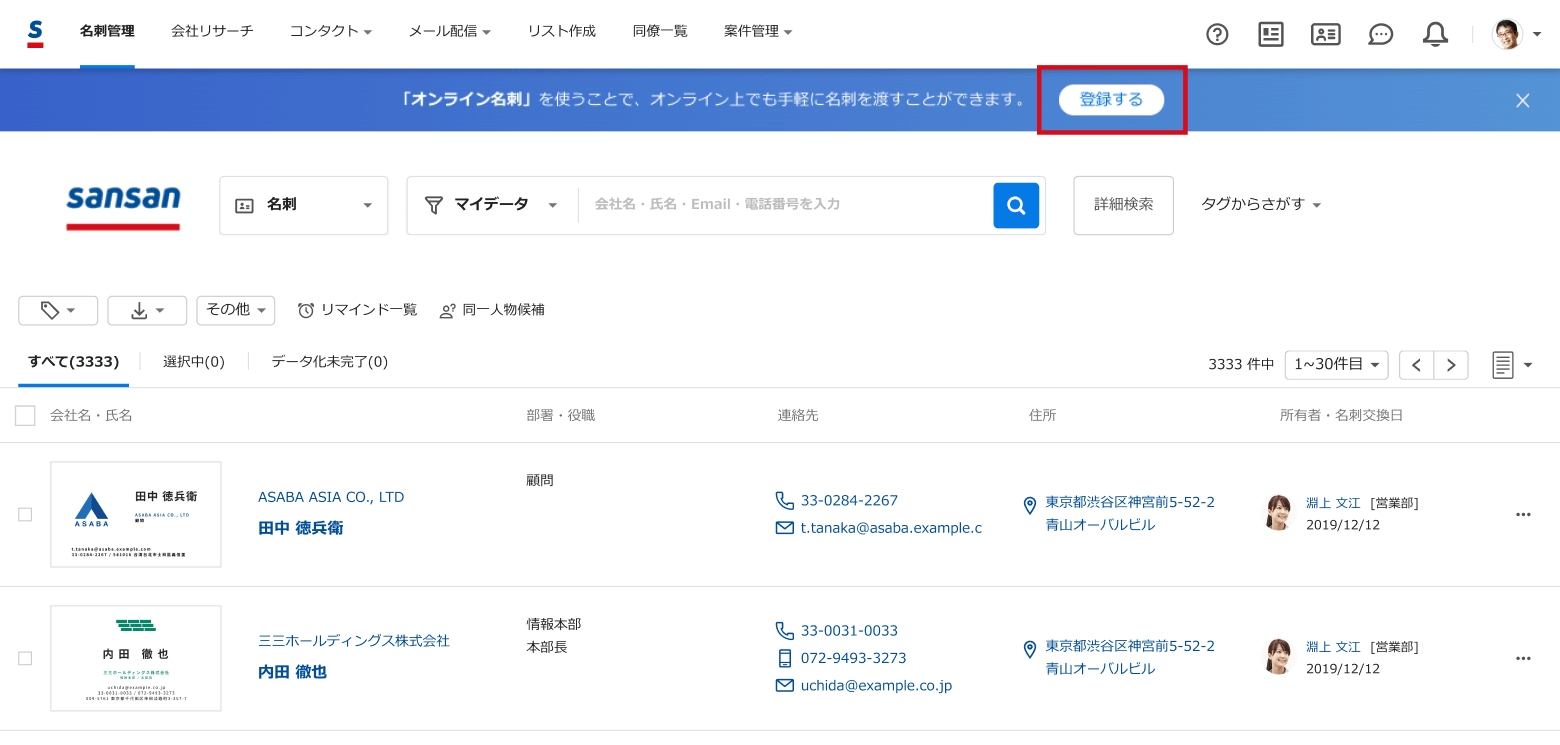The width and height of the screenshot is (1560, 745).
Task: Click phone number 33-0031-0033
Action: coord(849,631)
